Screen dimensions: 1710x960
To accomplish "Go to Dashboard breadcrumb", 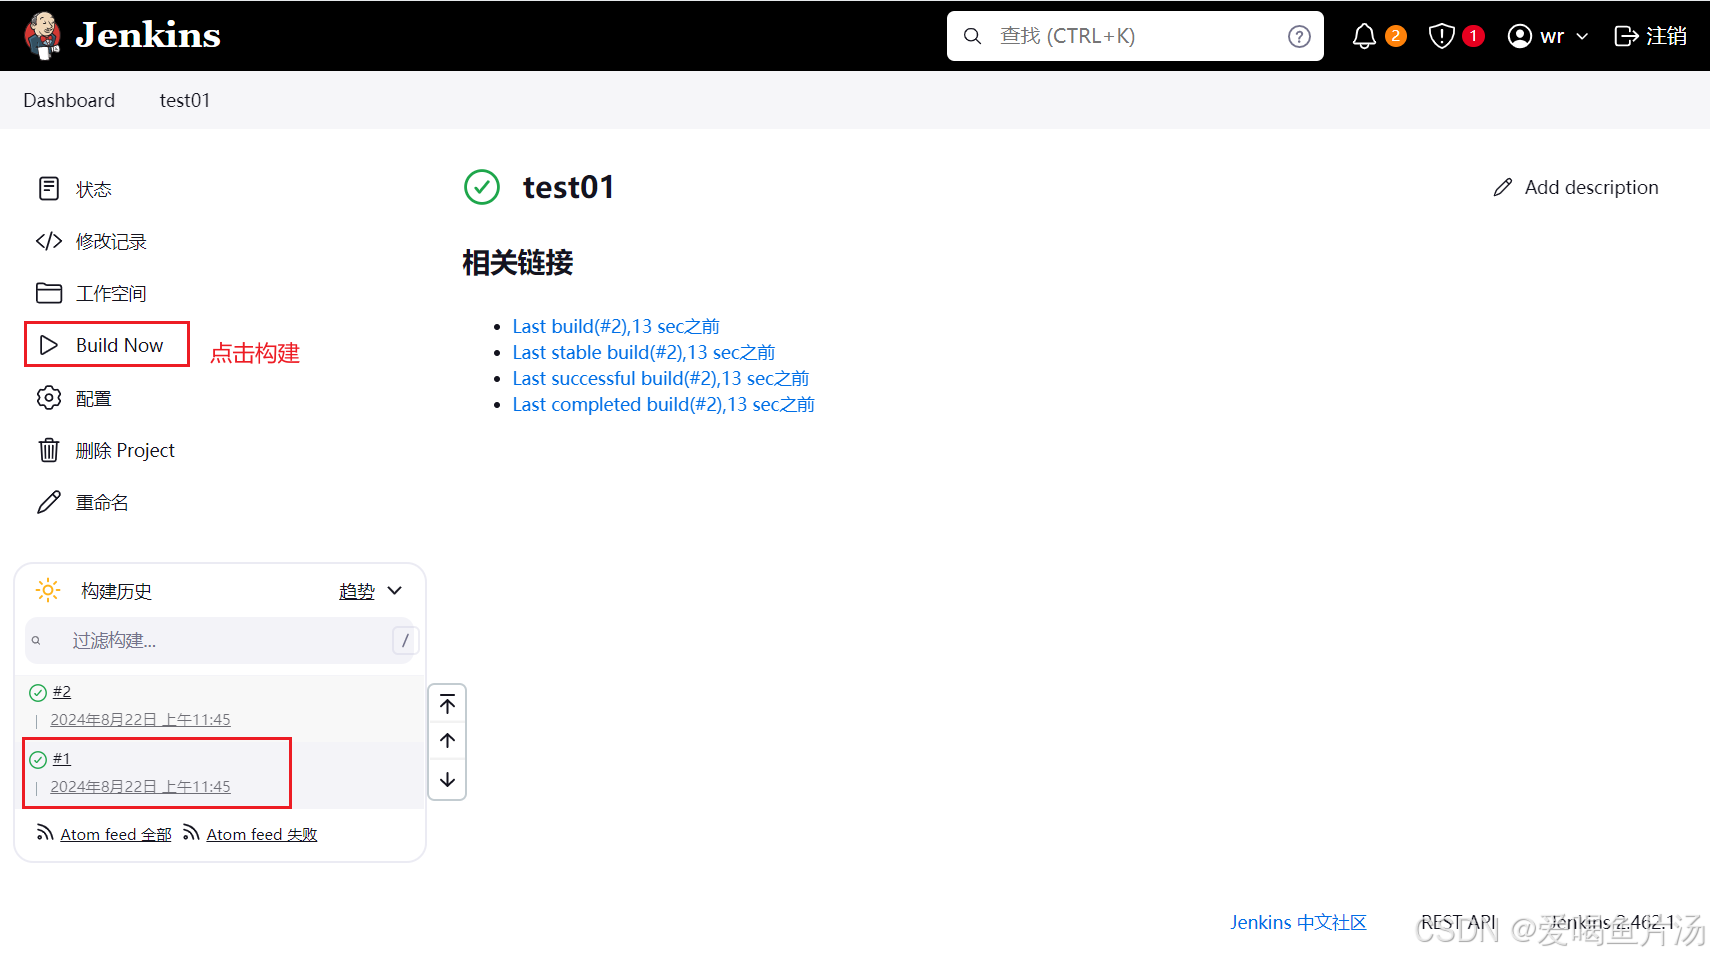I will point(69,100).
